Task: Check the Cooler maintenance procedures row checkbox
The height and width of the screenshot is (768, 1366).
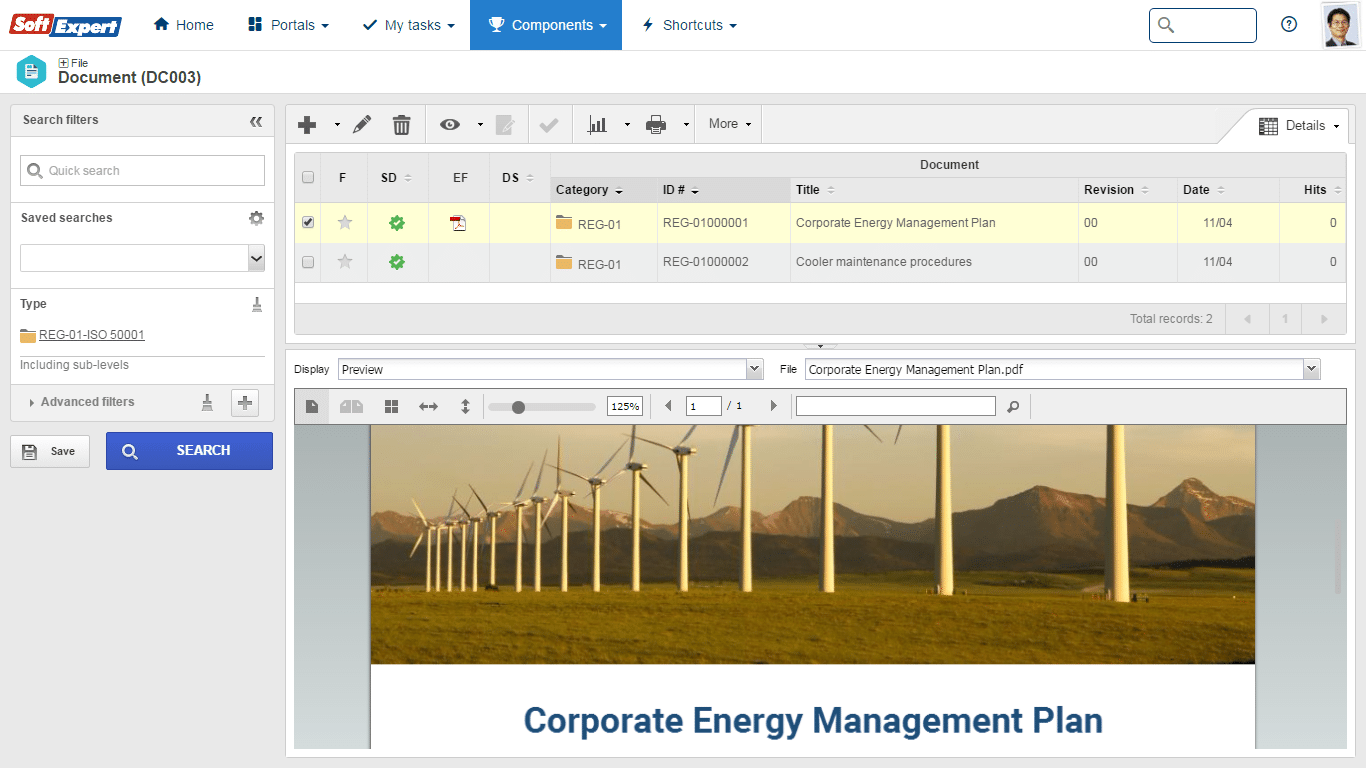Action: point(308,262)
